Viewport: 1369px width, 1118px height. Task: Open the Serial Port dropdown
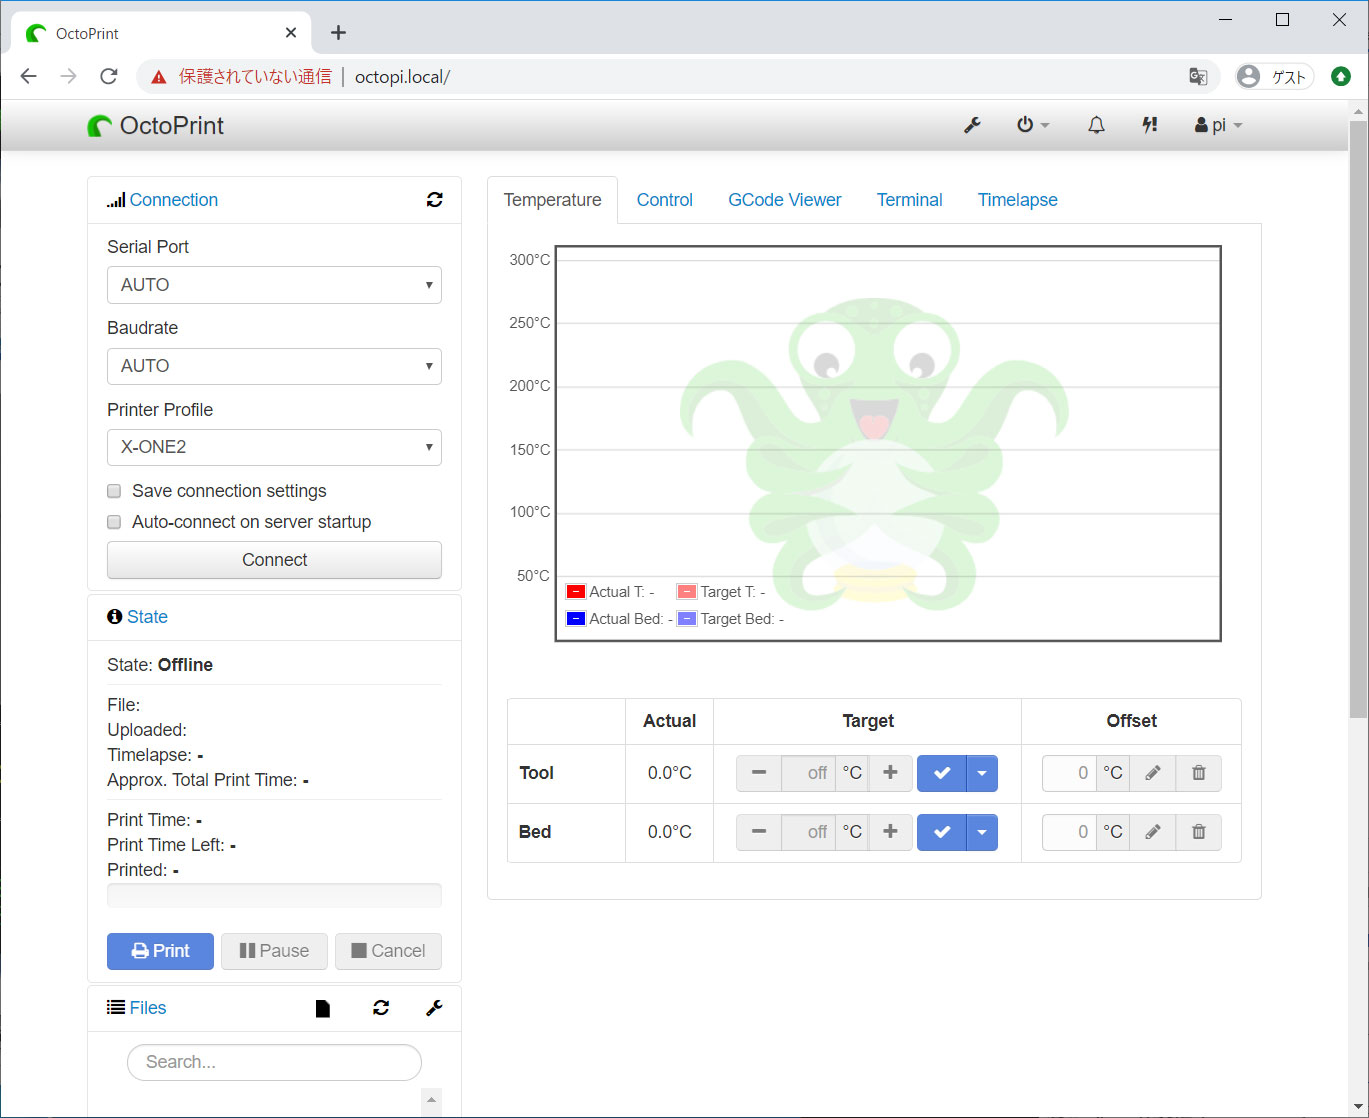point(274,285)
